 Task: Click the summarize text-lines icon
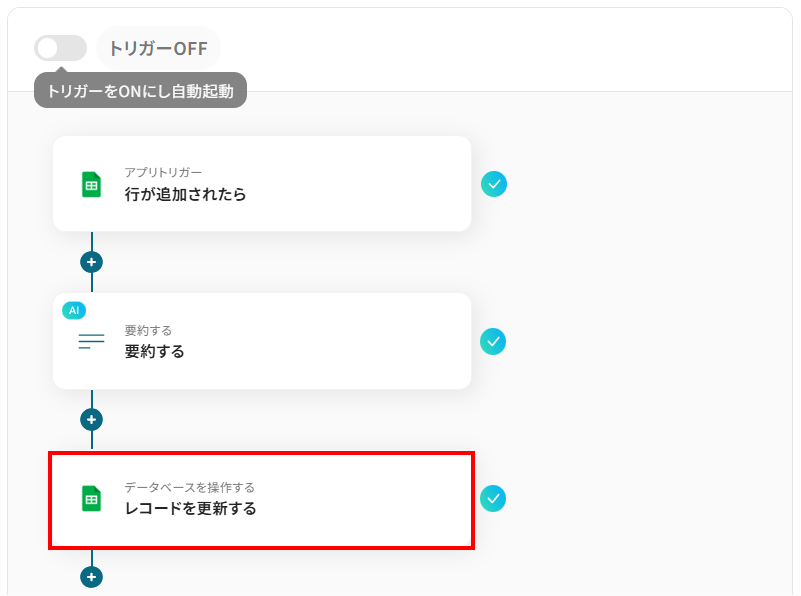coord(91,341)
